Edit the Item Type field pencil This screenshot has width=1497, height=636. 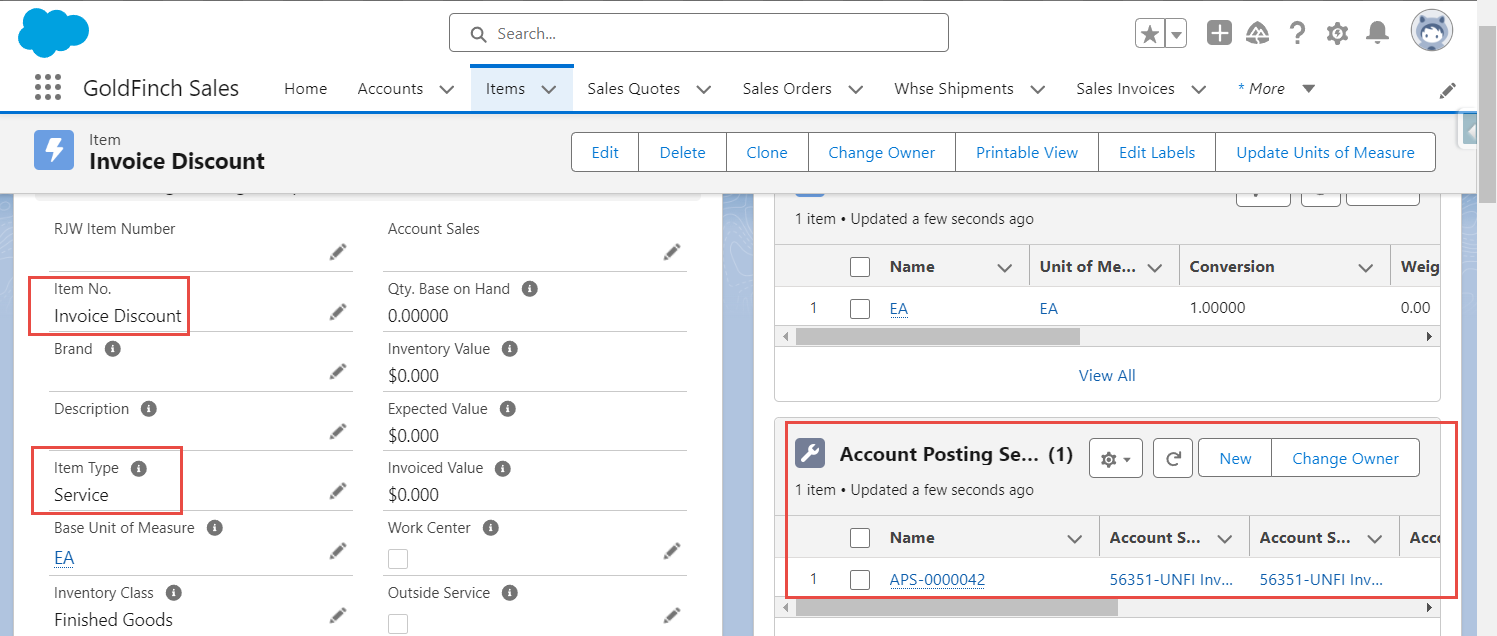click(x=338, y=491)
